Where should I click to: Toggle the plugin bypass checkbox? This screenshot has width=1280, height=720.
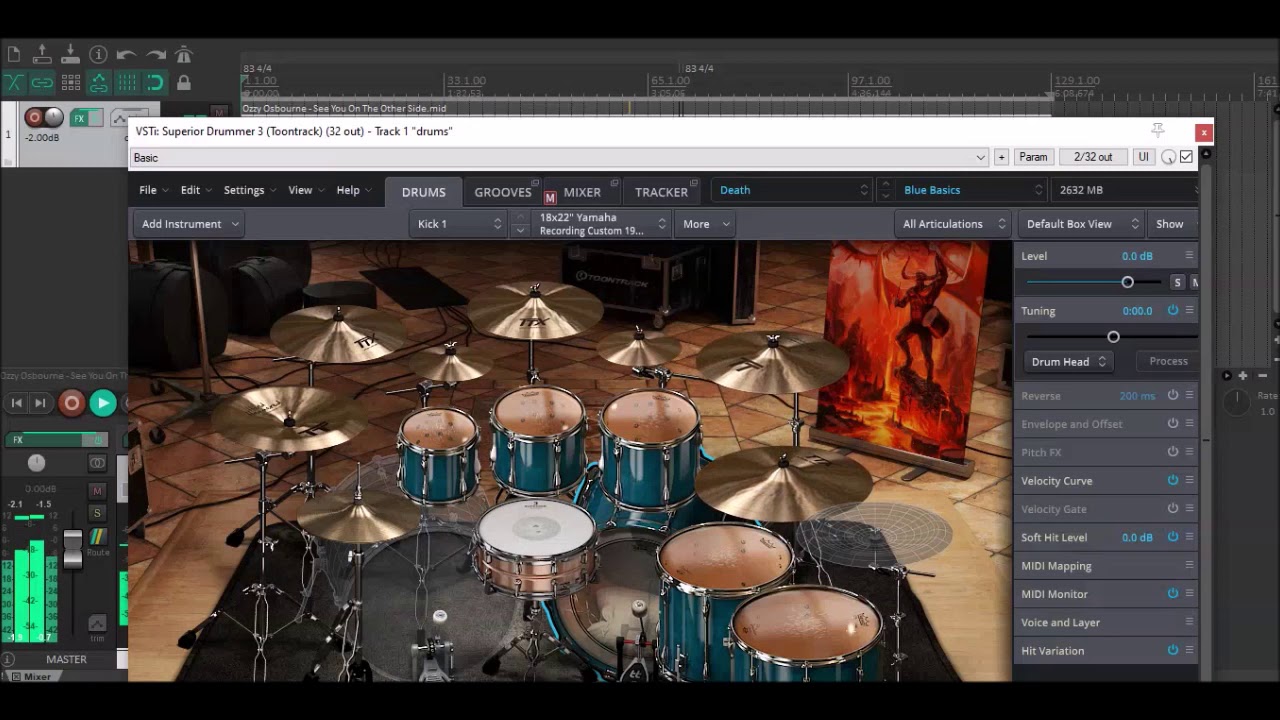[x=1186, y=157]
